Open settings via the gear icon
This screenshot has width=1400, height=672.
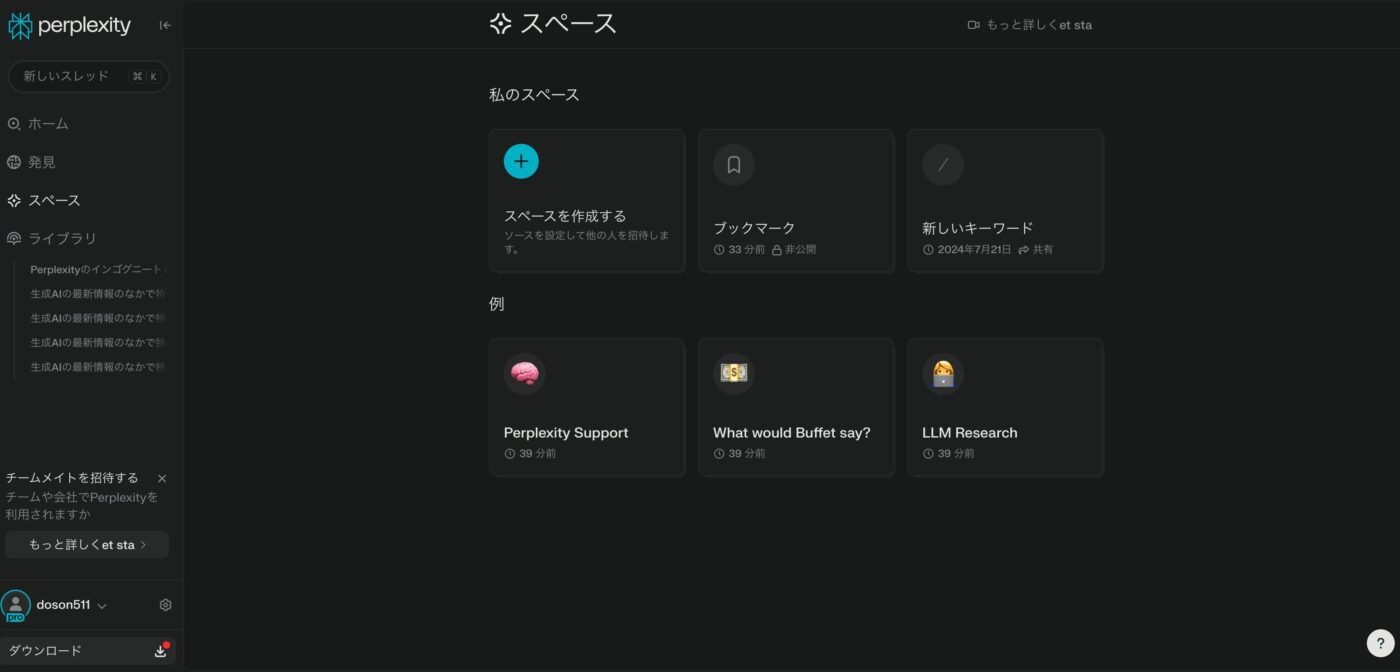(x=165, y=605)
